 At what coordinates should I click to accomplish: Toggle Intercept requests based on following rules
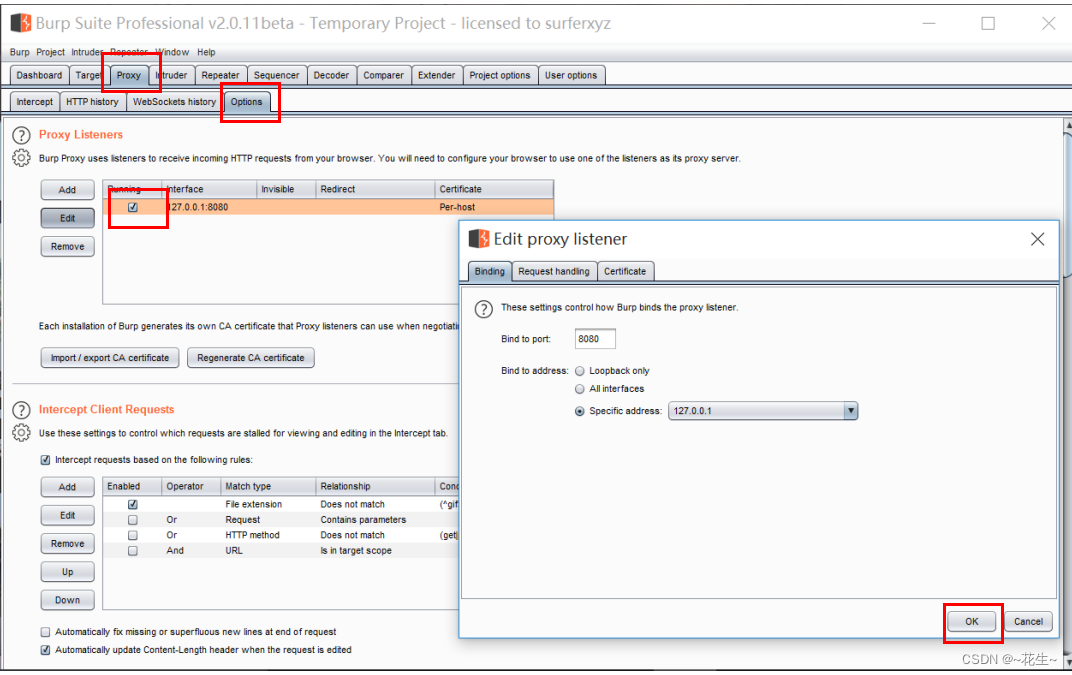pyautogui.click(x=45, y=460)
